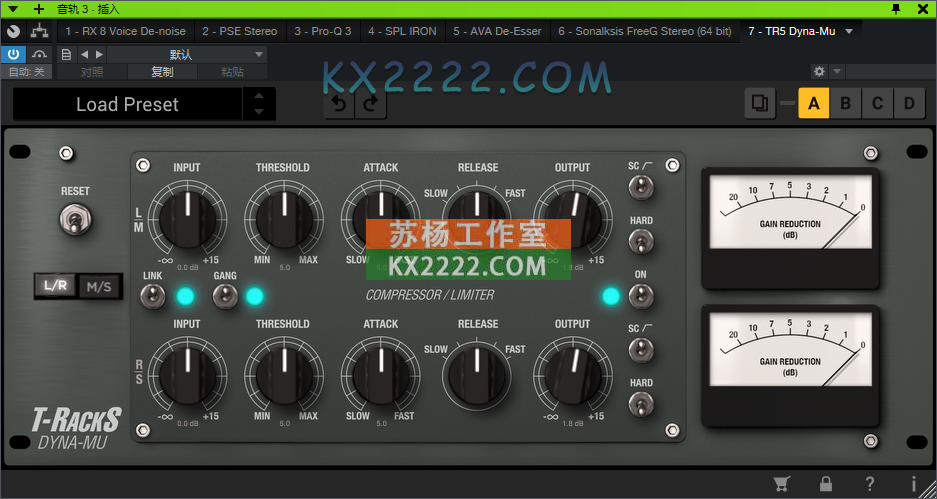Select L/R processing mode
937x499 pixels.
55,286
